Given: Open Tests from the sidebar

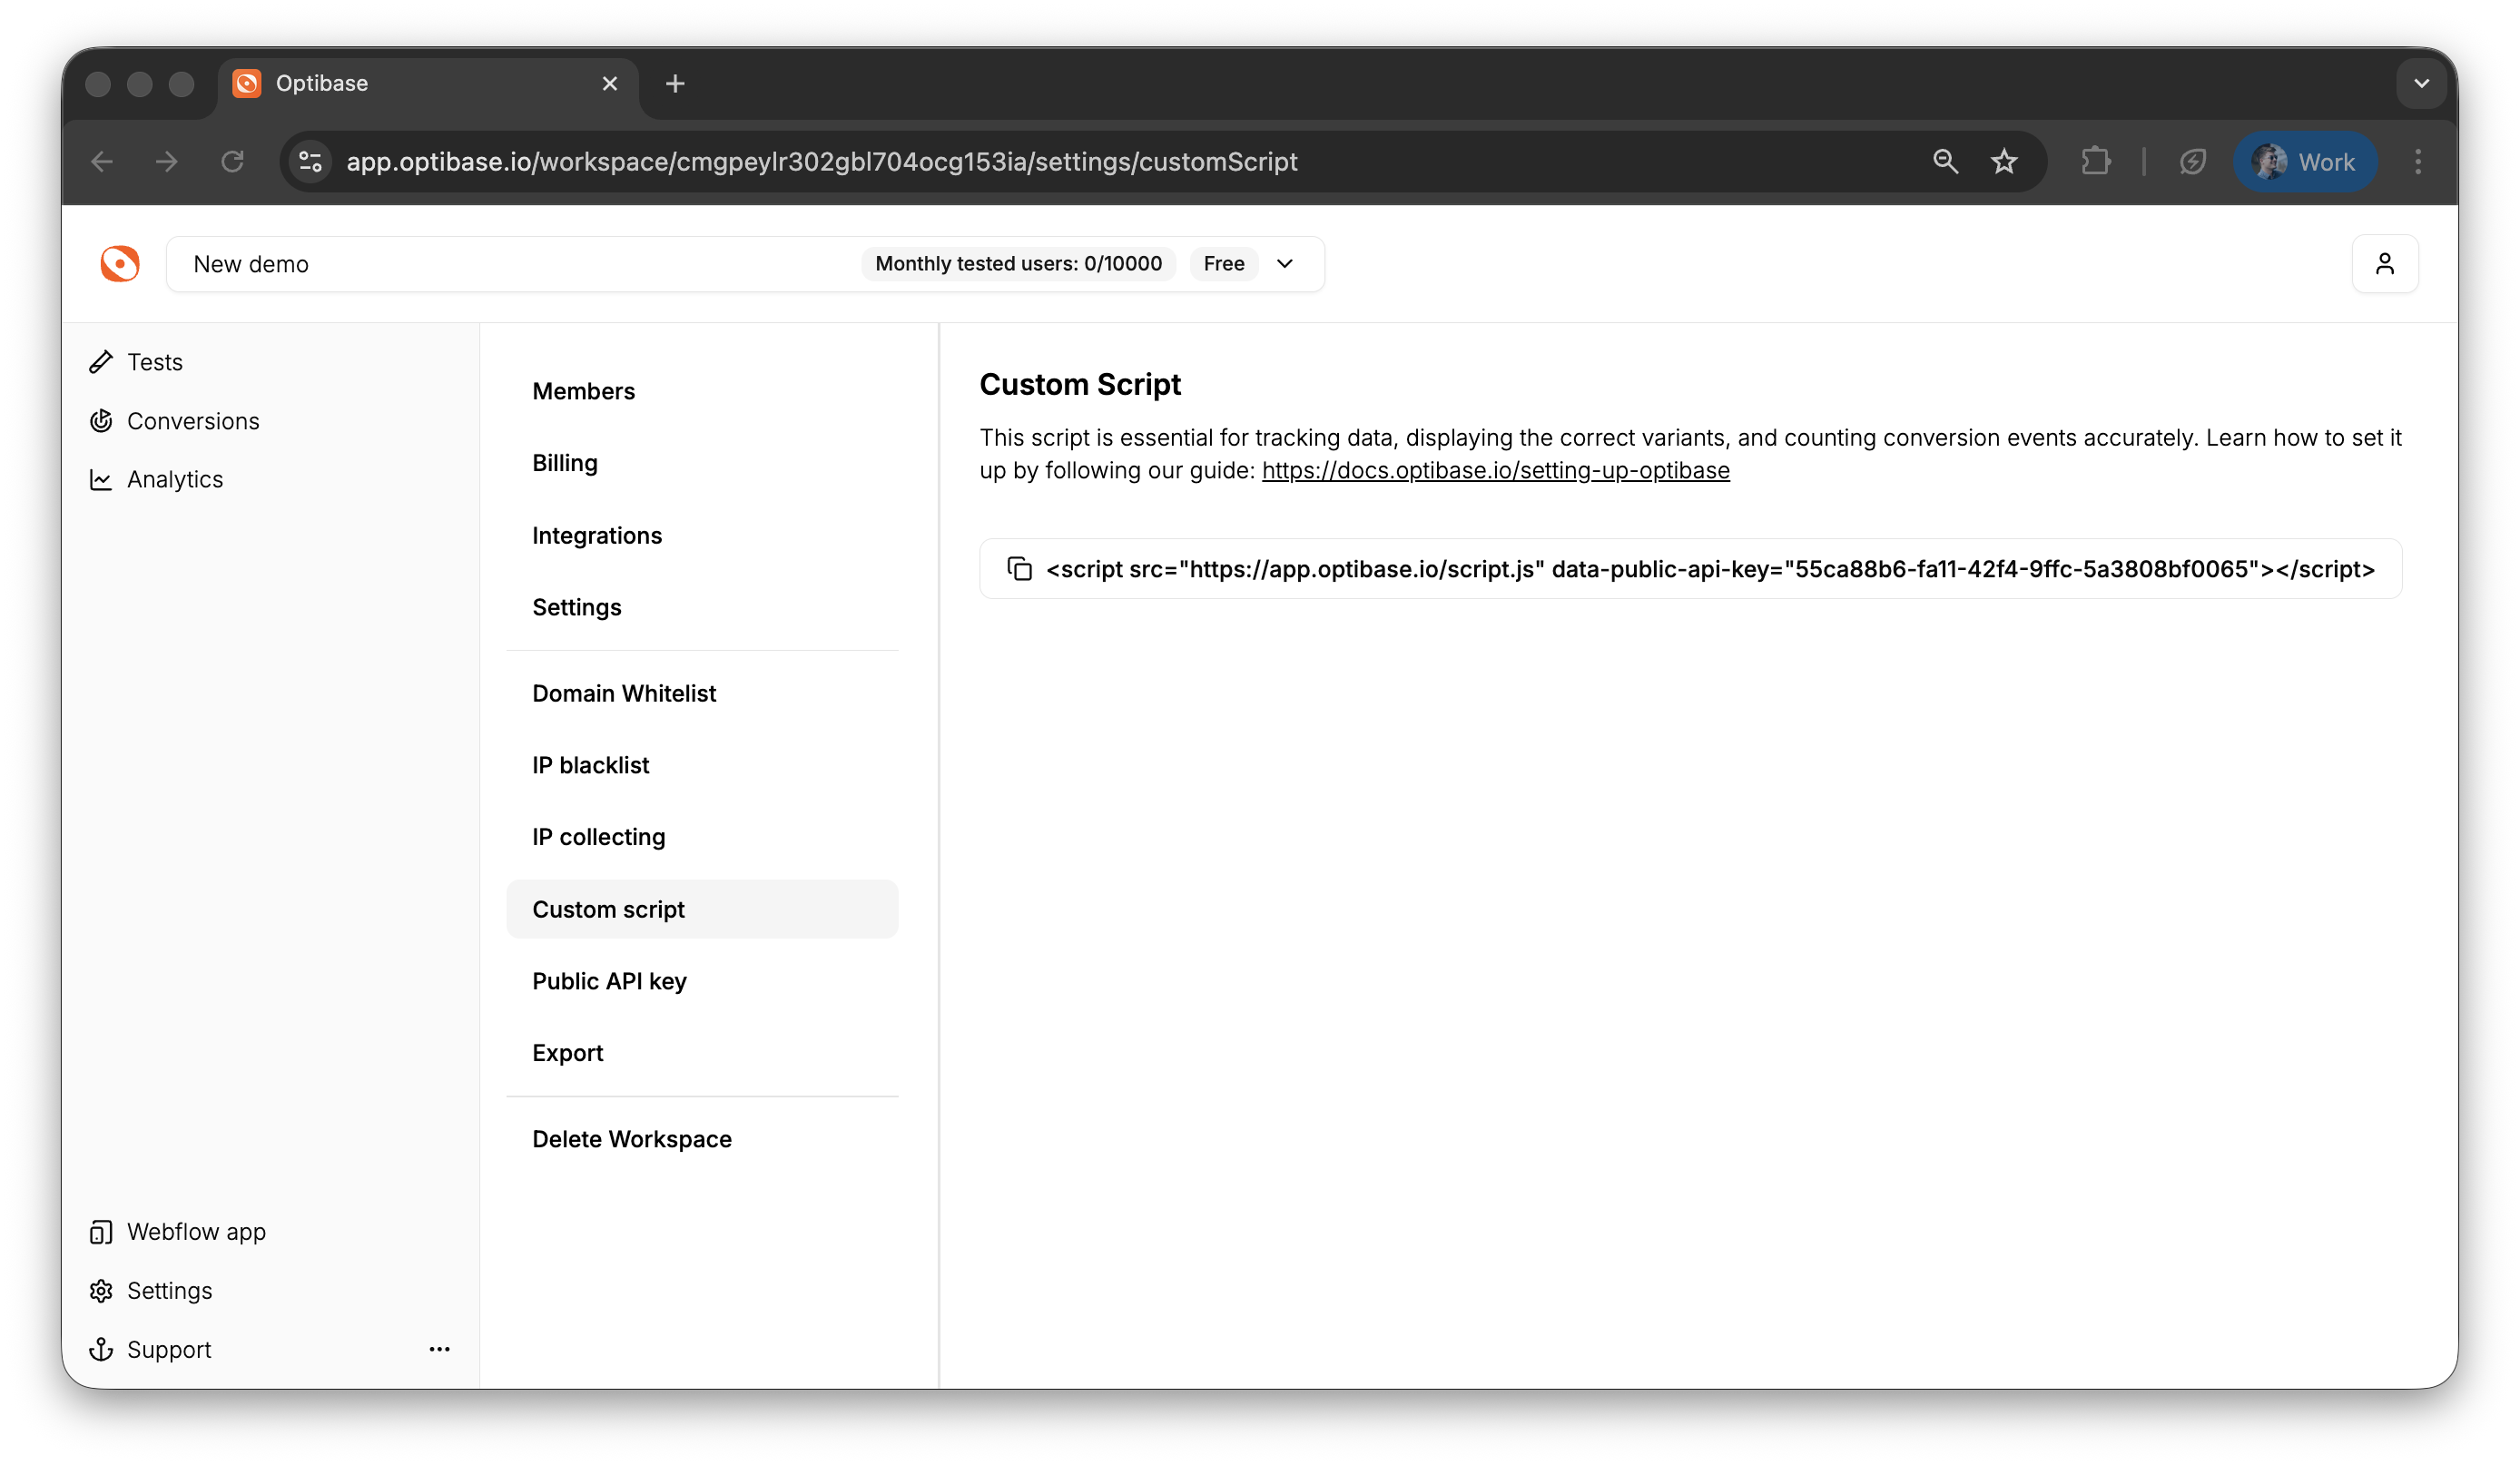Looking at the screenshot, I should pos(154,362).
